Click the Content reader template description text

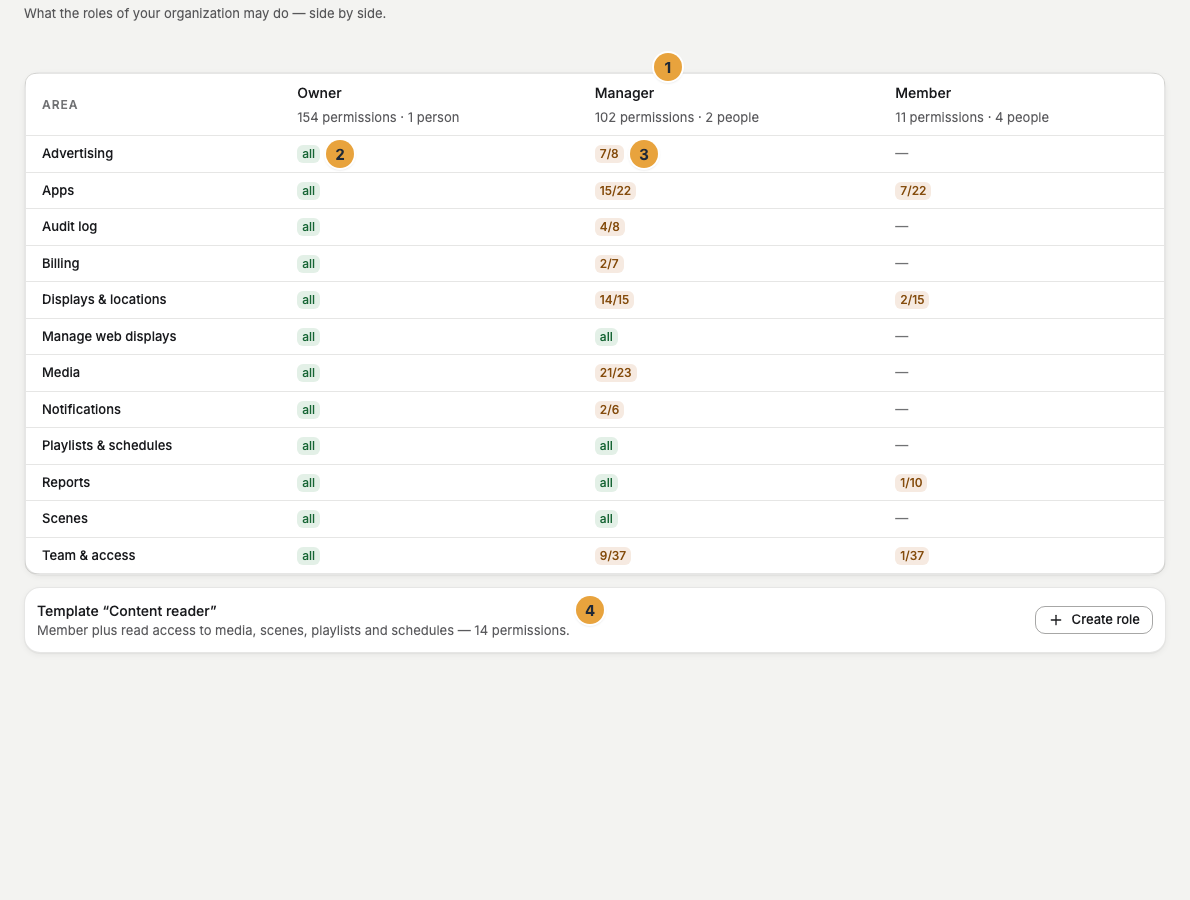303,631
